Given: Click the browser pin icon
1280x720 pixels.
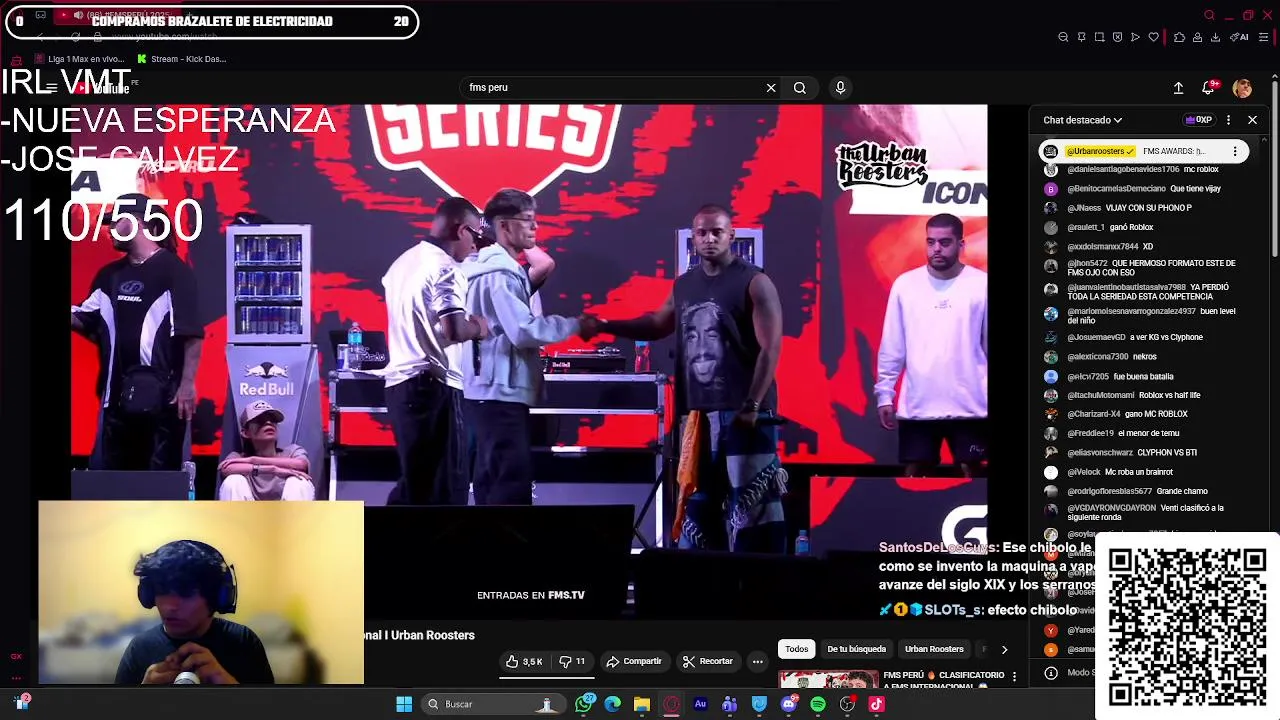Looking at the screenshot, I should pos(1081,37).
